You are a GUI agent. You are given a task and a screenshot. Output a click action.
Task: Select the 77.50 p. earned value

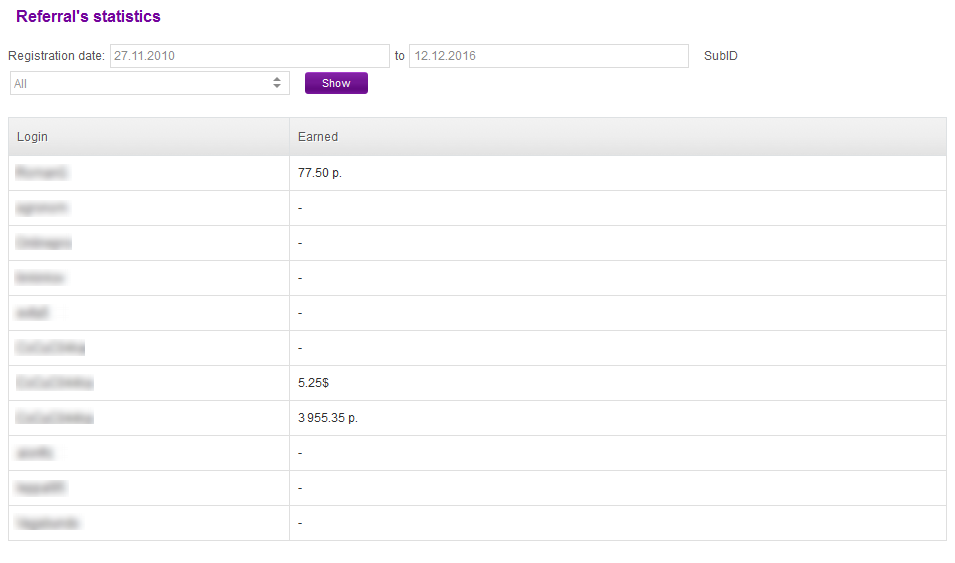click(320, 173)
